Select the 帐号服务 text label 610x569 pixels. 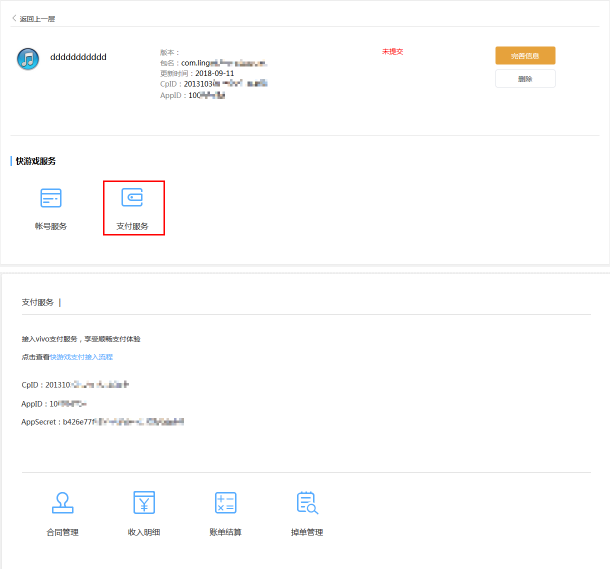(x=51, y=226)
